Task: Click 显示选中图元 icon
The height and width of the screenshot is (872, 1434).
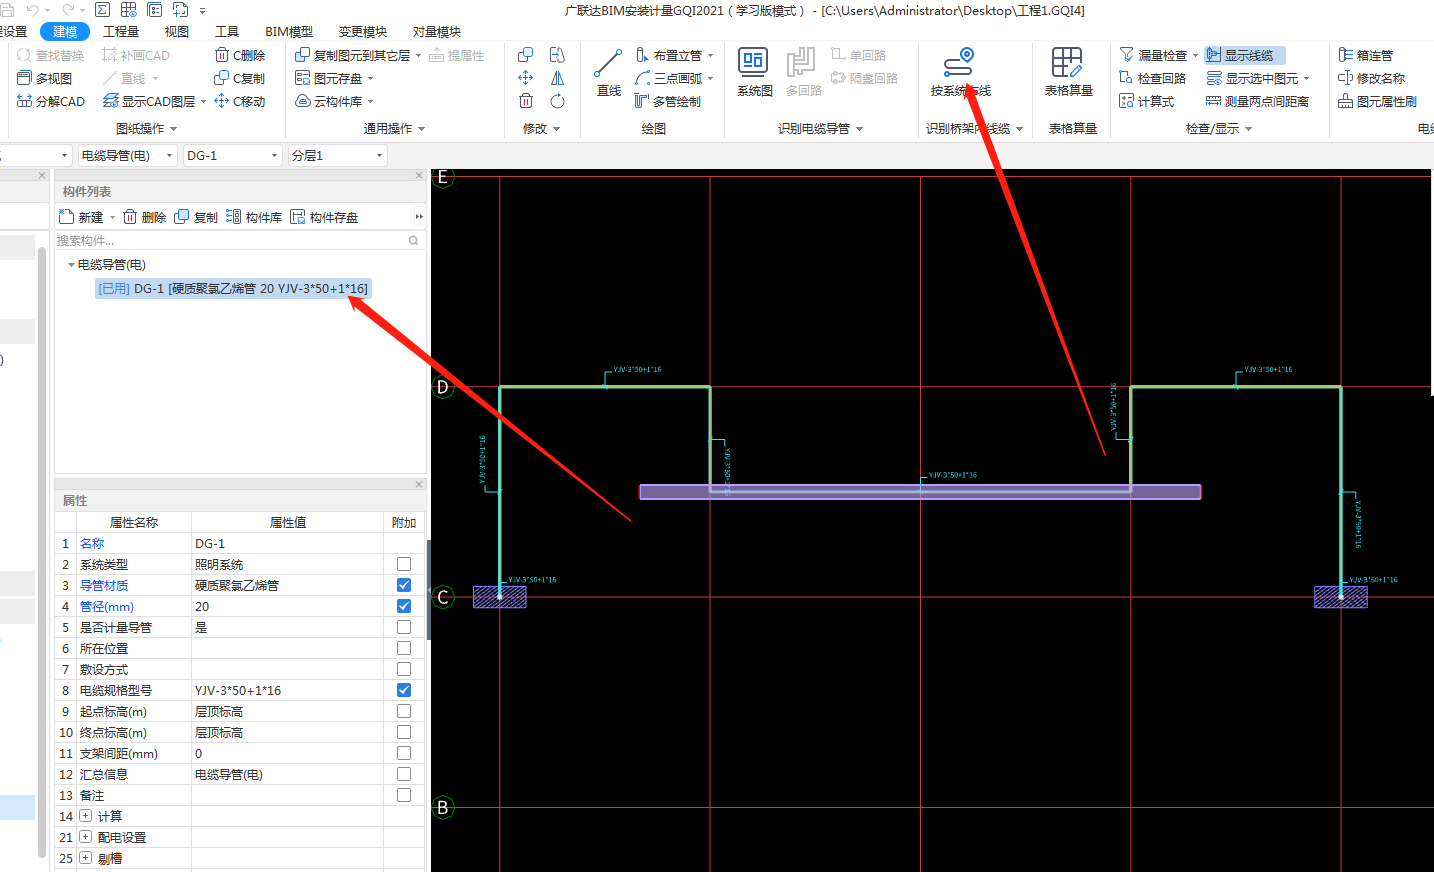Action: click(x=1214, y=78)
